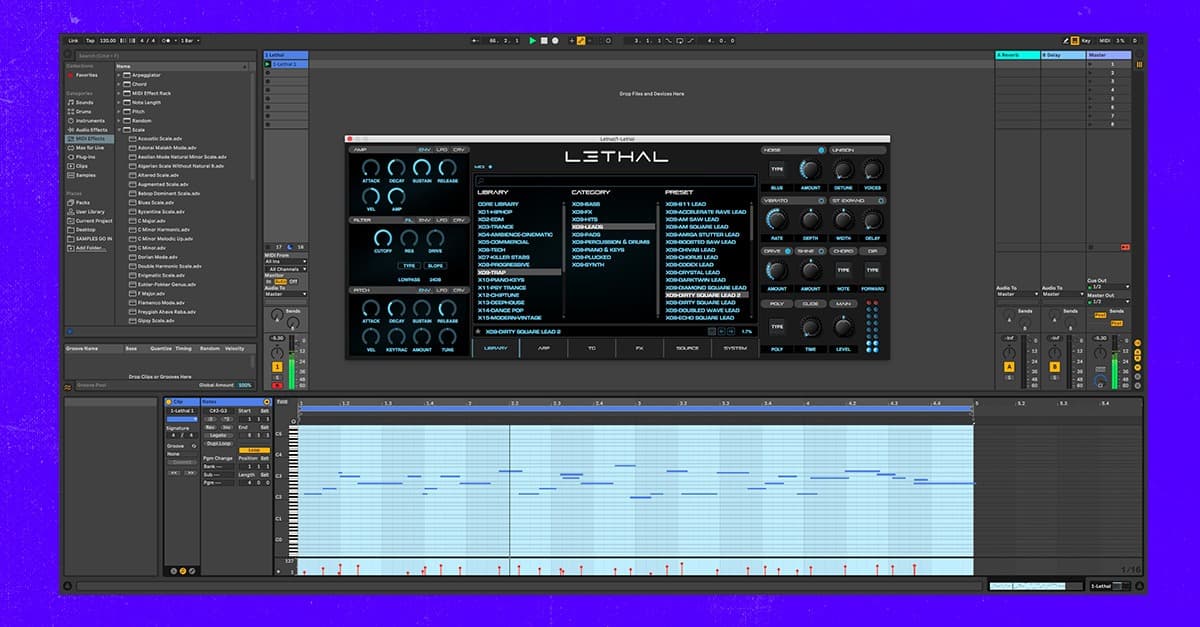Switch to the ARP tab in Lethal
The image size is (1200, 627).
[x=544, y=348]
